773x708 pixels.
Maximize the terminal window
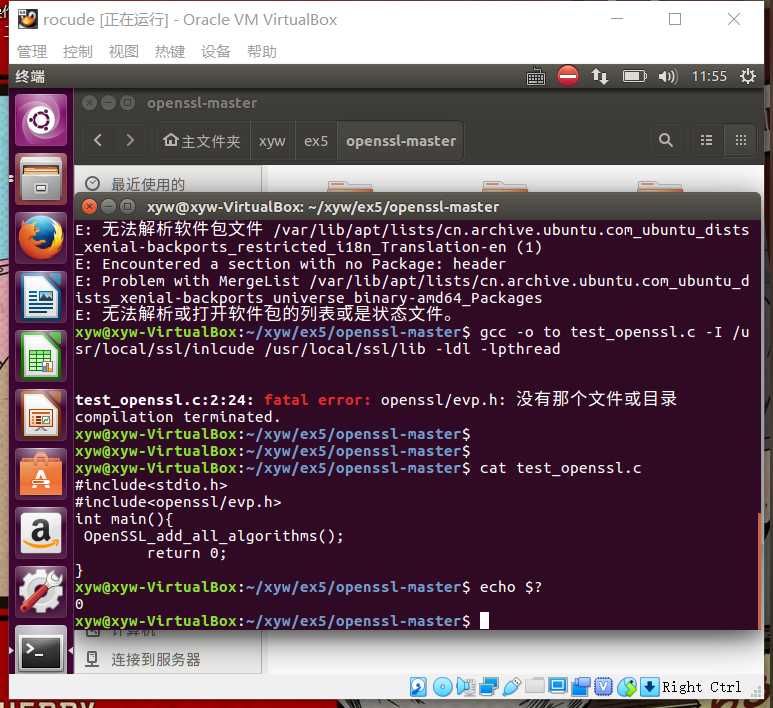(x=128, y=206)
